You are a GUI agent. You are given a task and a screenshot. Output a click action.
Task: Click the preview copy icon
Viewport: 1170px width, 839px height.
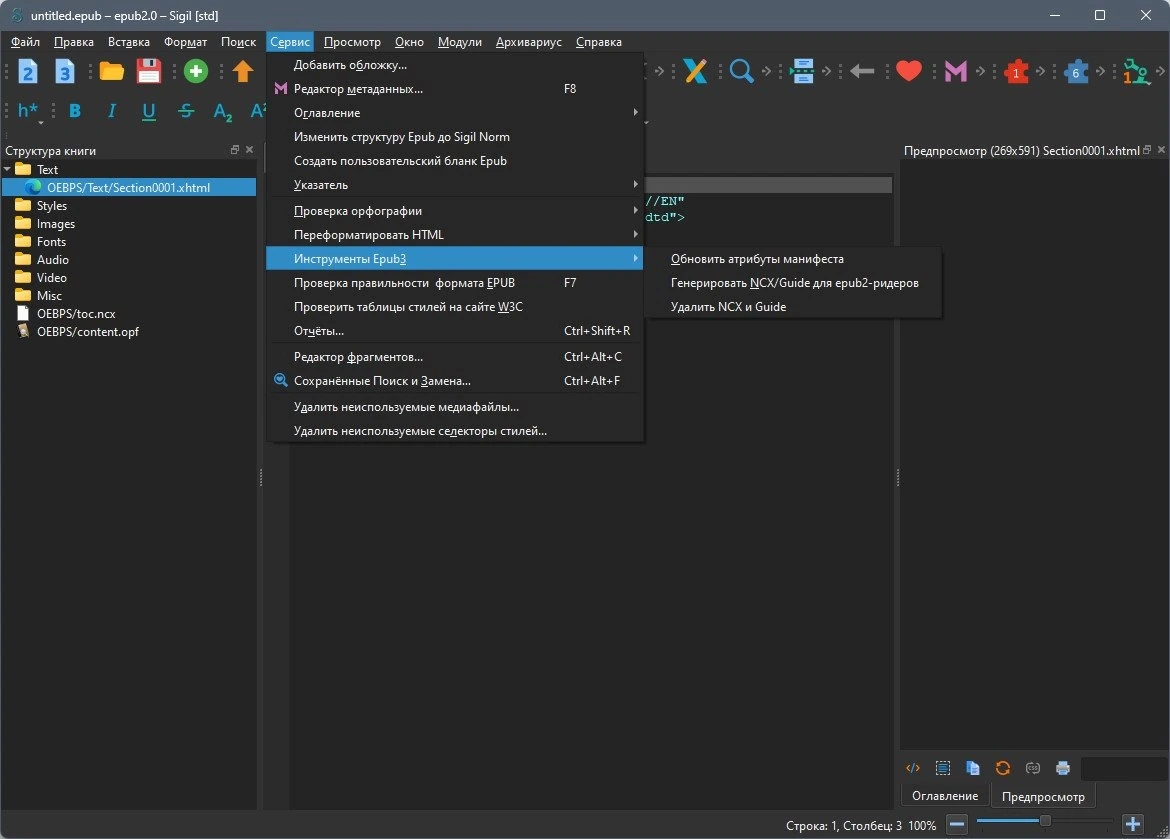(972, 768)
